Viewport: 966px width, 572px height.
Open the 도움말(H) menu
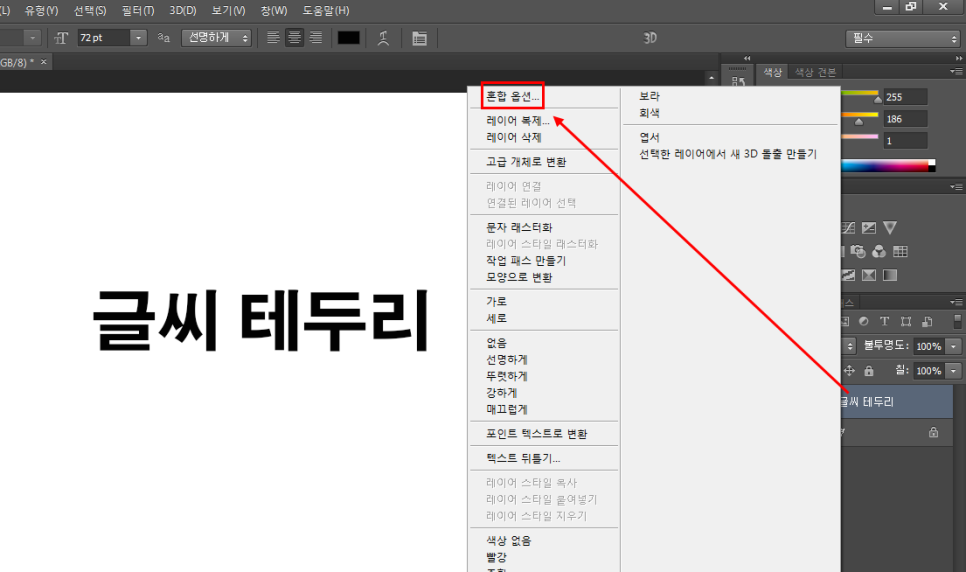[x=325, y=10]
